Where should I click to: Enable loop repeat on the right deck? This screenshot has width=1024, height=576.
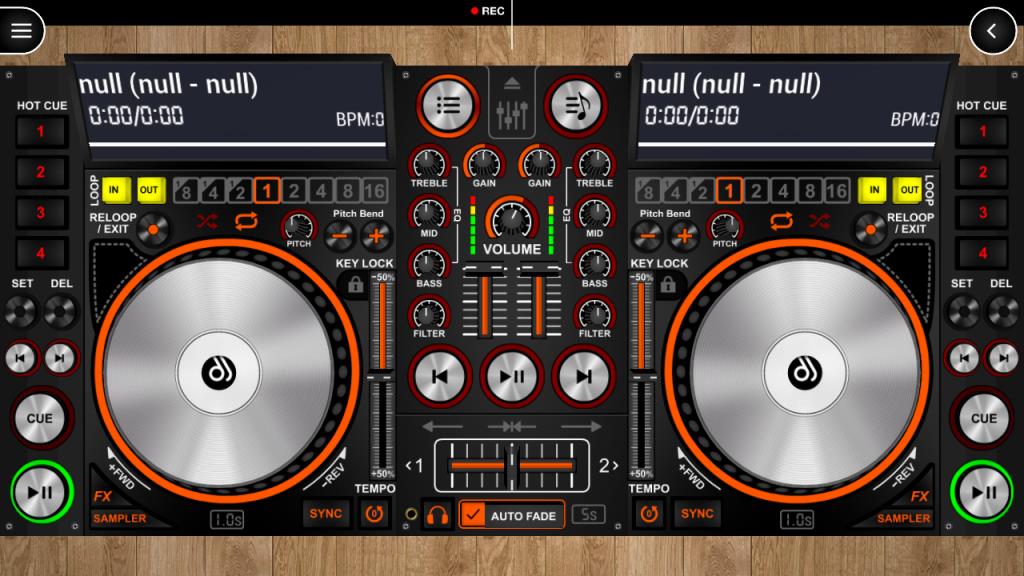point(783,222)
